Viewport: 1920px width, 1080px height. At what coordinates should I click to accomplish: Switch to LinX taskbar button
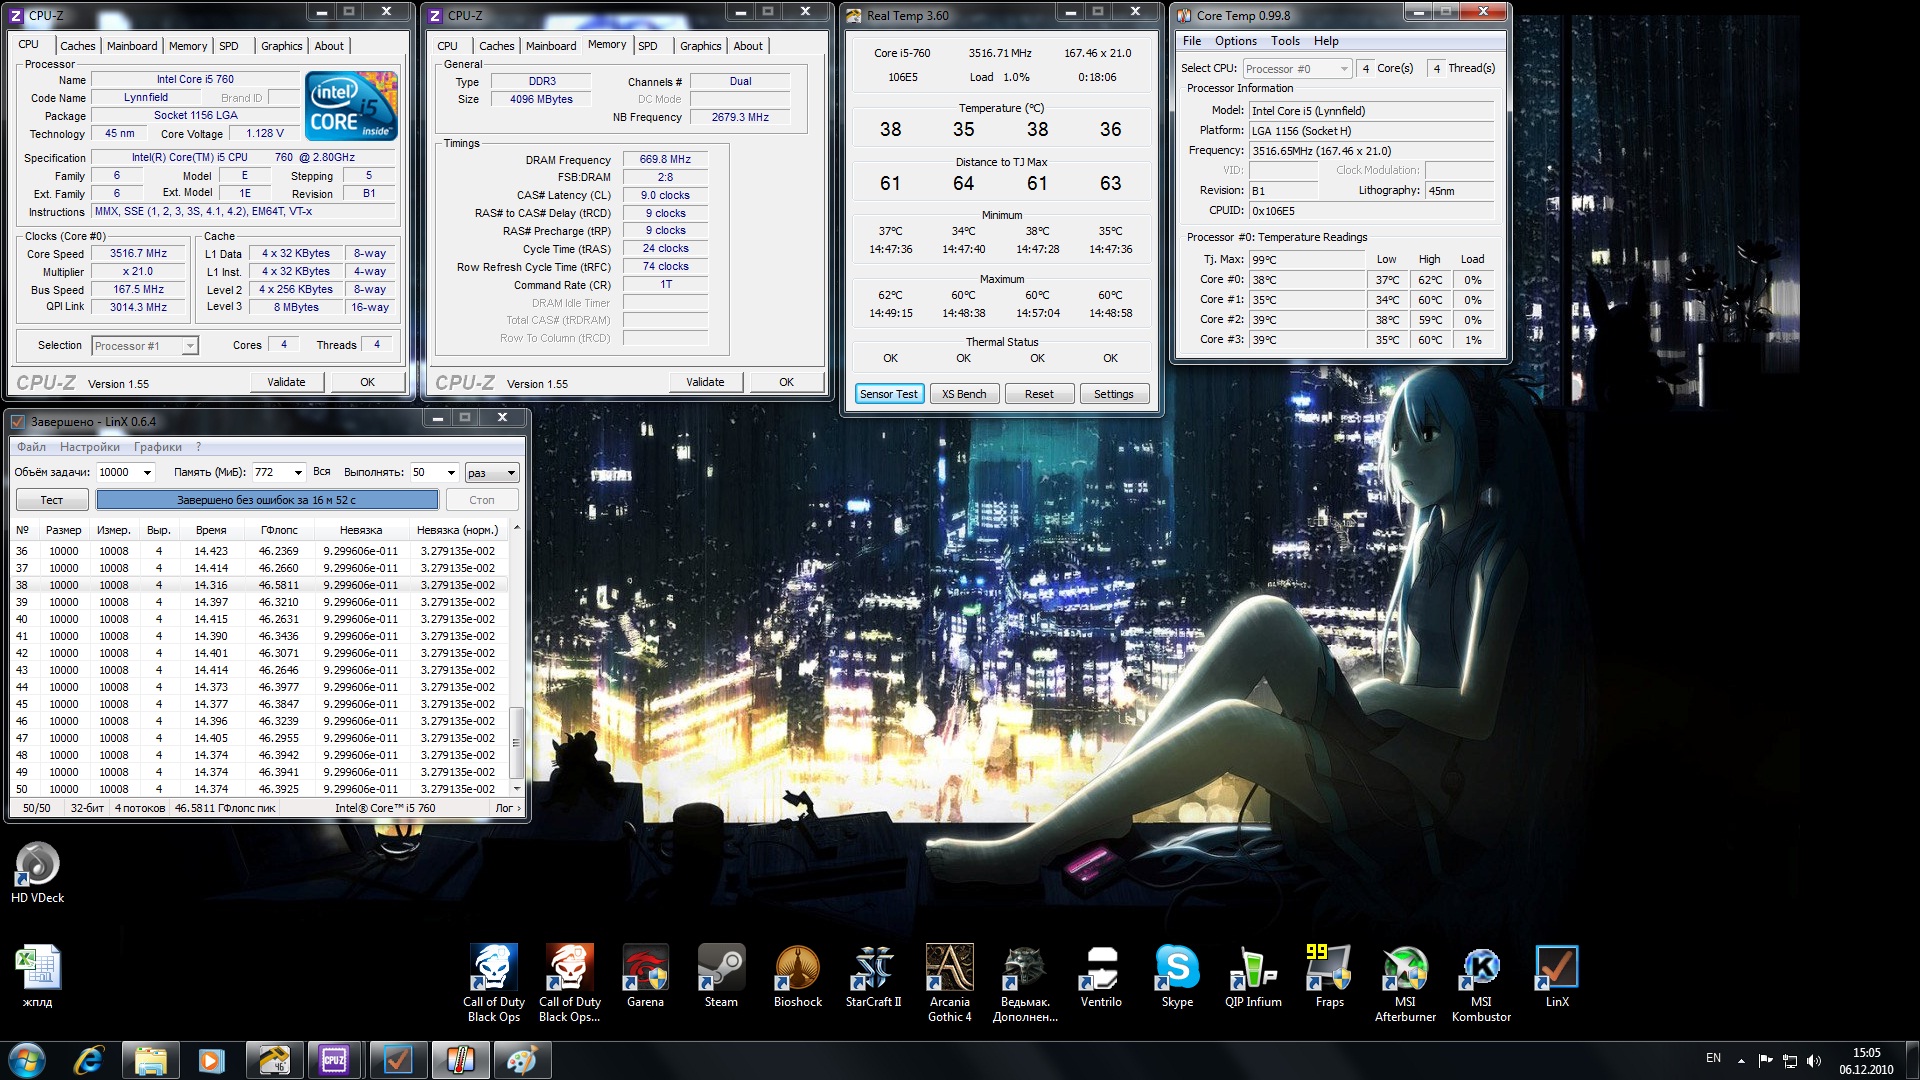(x=397, y=1060)
